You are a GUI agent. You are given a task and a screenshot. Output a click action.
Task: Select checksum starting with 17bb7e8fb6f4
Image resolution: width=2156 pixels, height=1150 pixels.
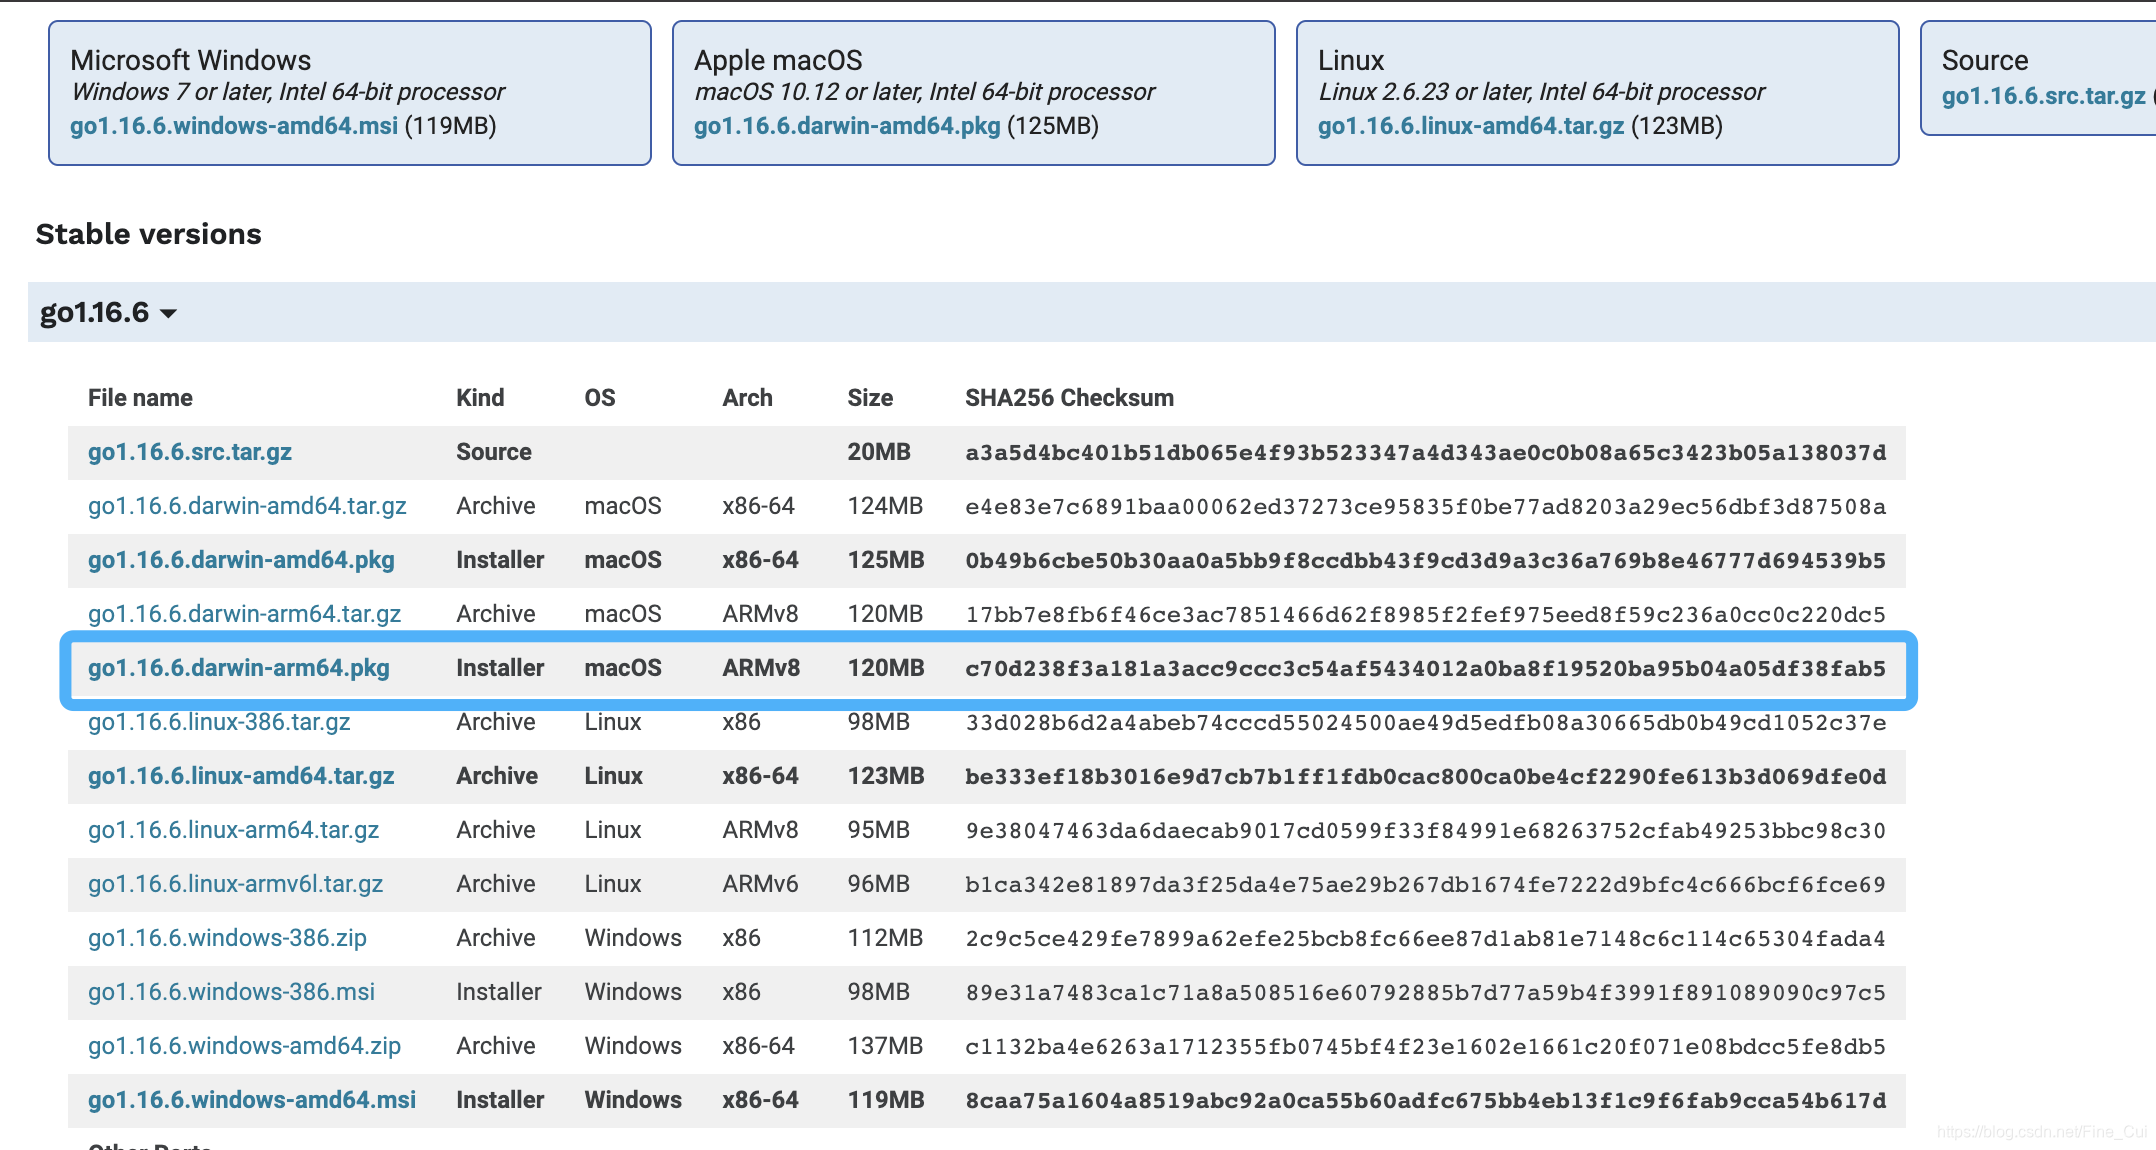click(x=1426, y=615)
